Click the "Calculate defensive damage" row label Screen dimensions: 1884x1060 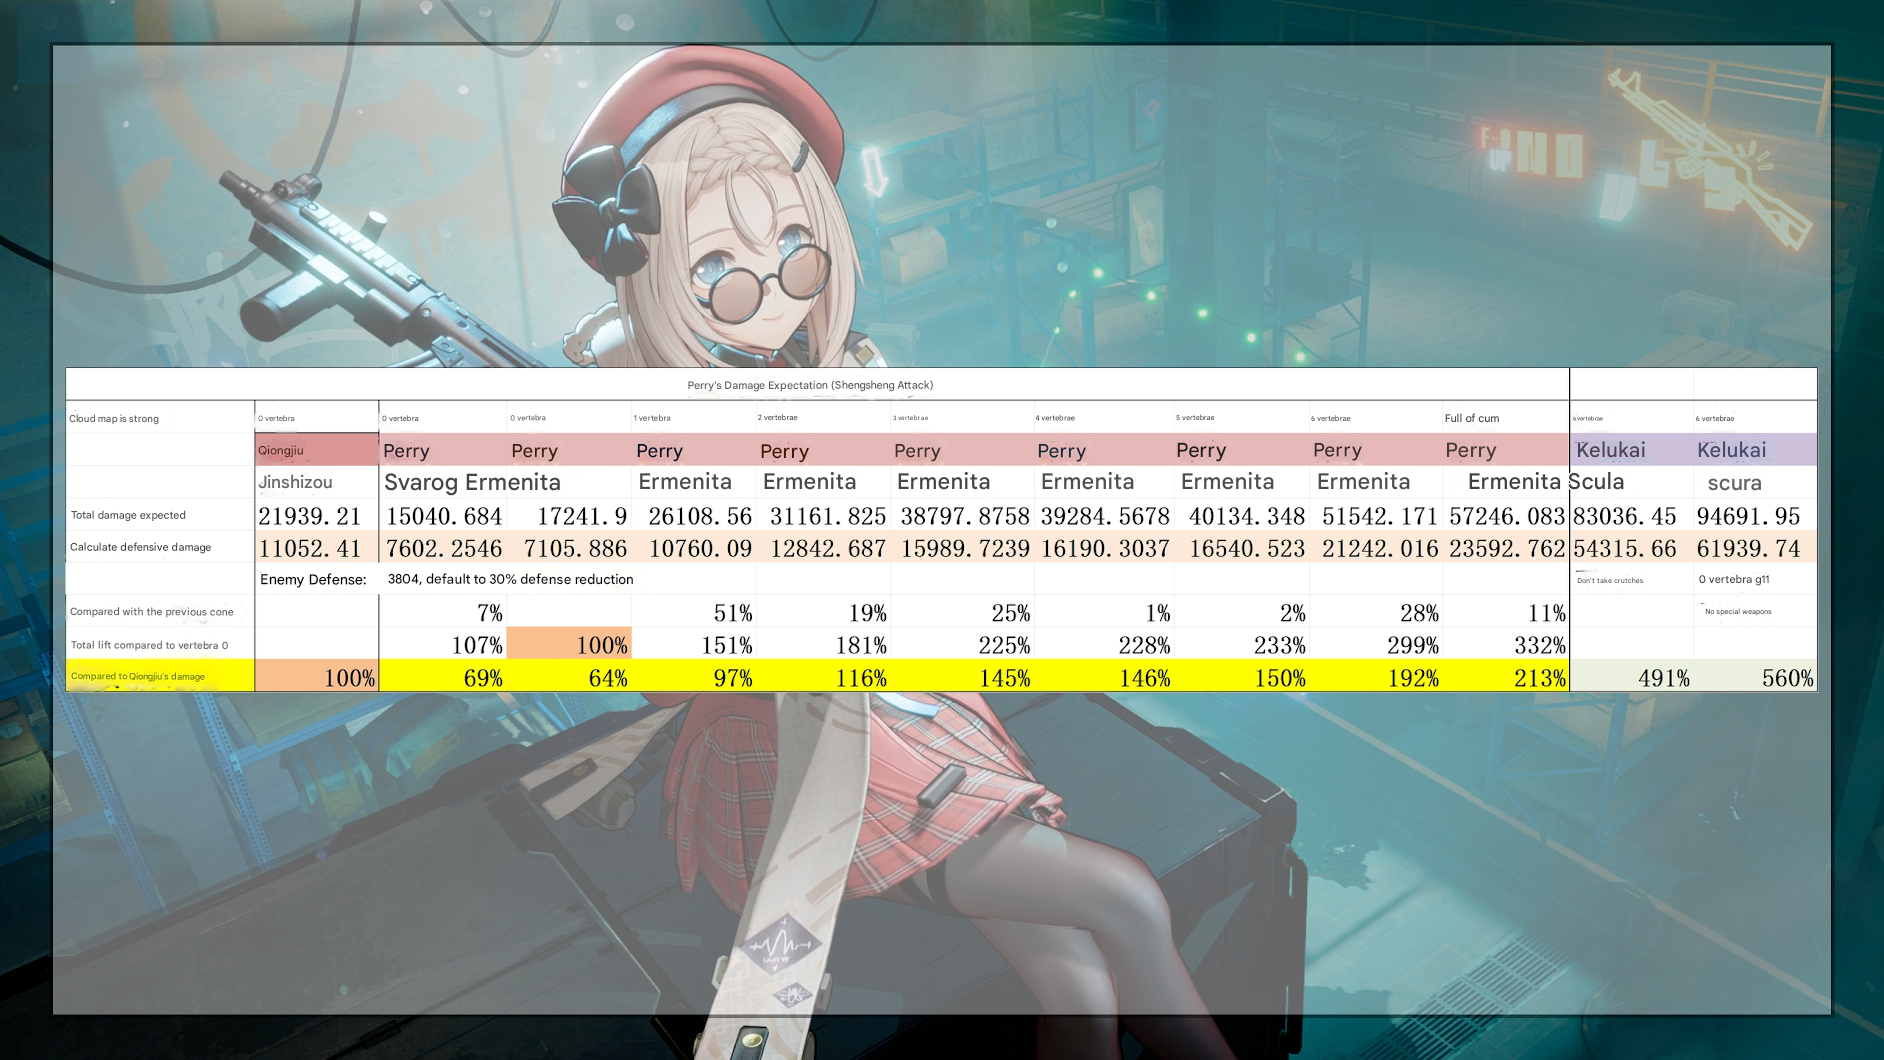[140, 547]
